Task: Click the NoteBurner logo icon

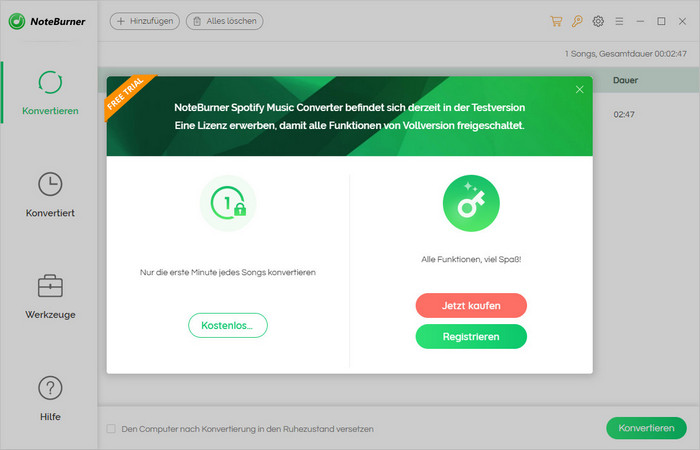Action: pos(17,21)
